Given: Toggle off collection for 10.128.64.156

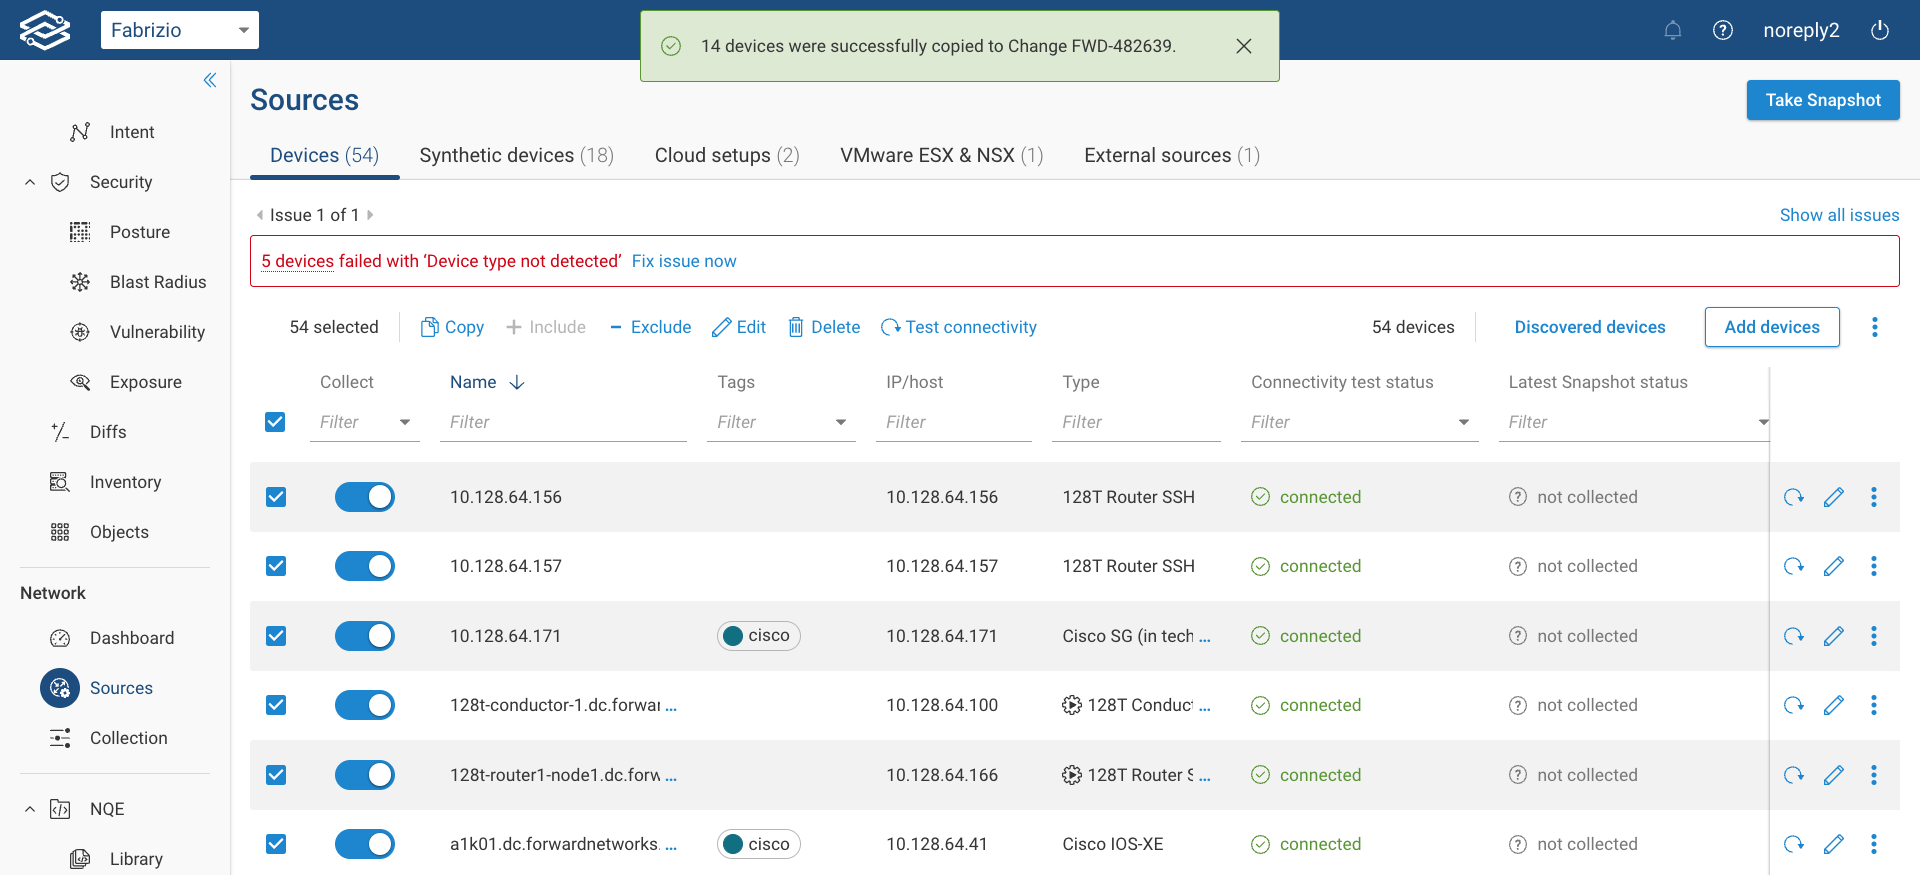Looking at the screenshot, I should (365, 497).
